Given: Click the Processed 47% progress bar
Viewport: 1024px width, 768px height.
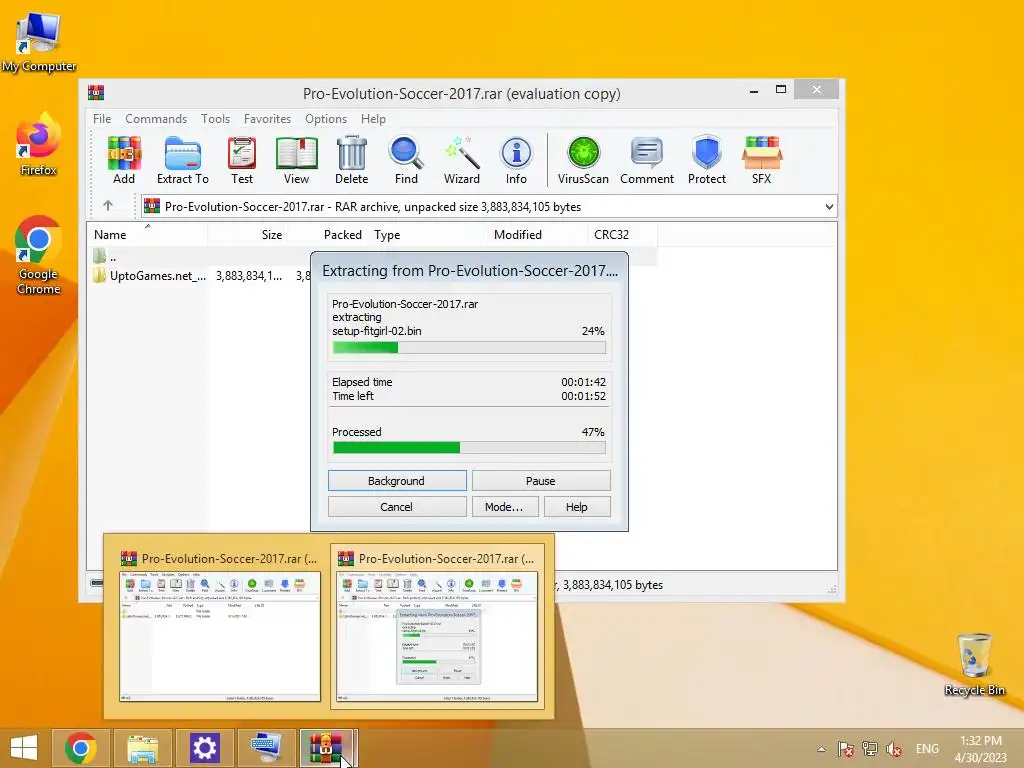Looking at the screenshot, I should [x=469, y=447].
